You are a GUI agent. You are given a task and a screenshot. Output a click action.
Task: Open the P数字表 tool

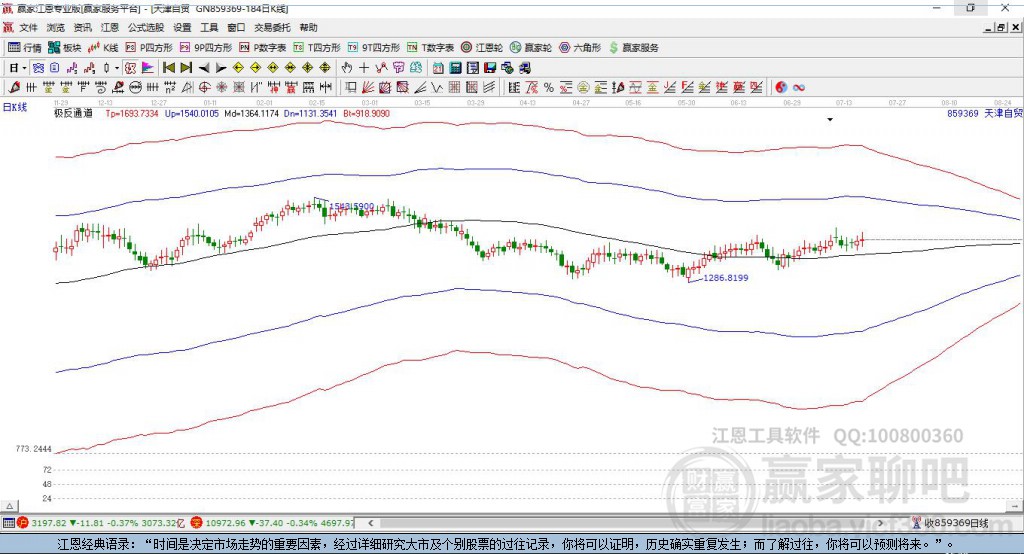(x=263, y=48)
